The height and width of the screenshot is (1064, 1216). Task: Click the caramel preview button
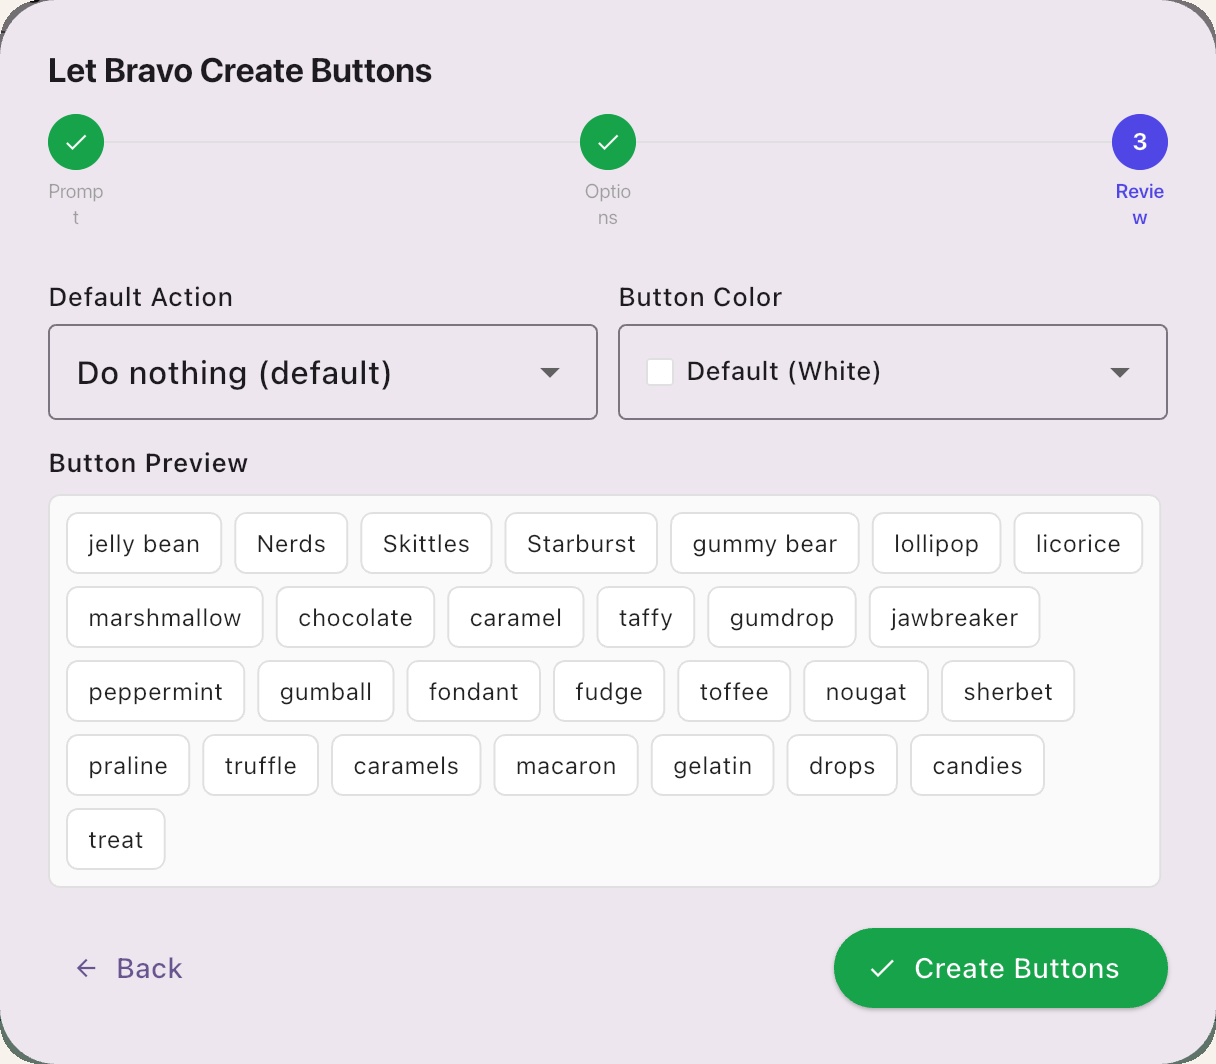516,617
